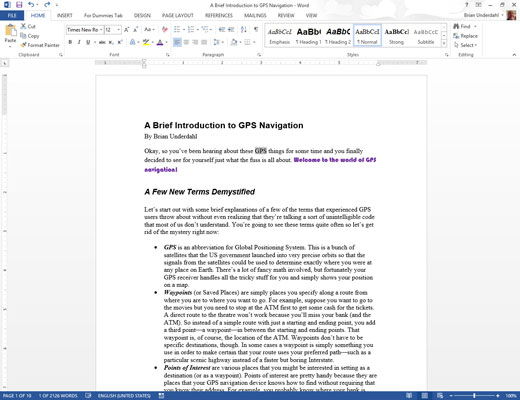Toggle strikethrough formatting

[x=102, y=42]
